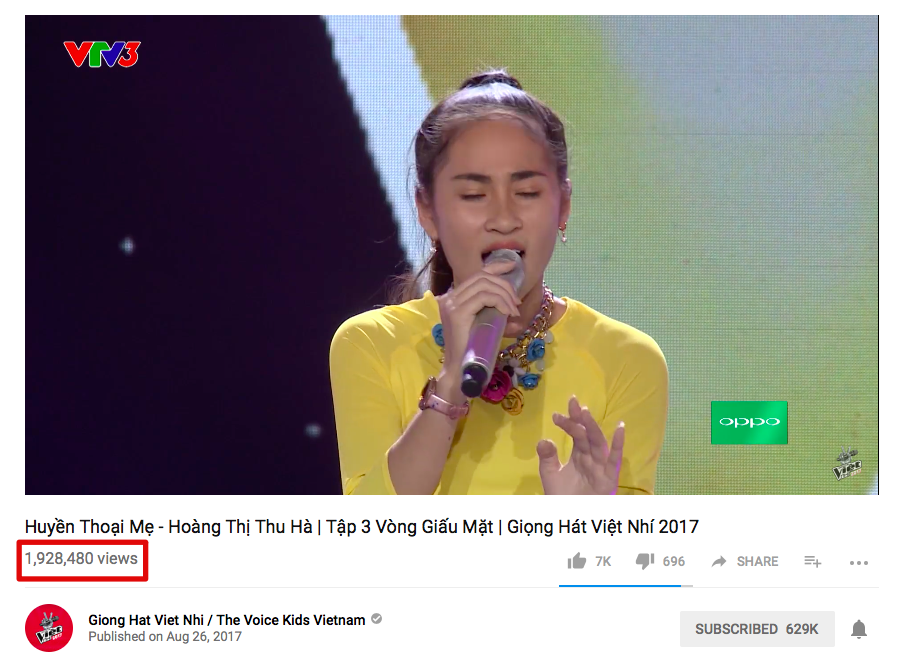Like the video with the thumbs-up icon
Viewport: 897px width, 663px height.
point(577,561)
